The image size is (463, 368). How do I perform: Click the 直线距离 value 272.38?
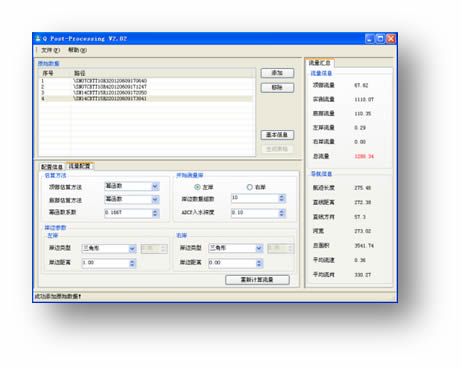coord(362,202)
